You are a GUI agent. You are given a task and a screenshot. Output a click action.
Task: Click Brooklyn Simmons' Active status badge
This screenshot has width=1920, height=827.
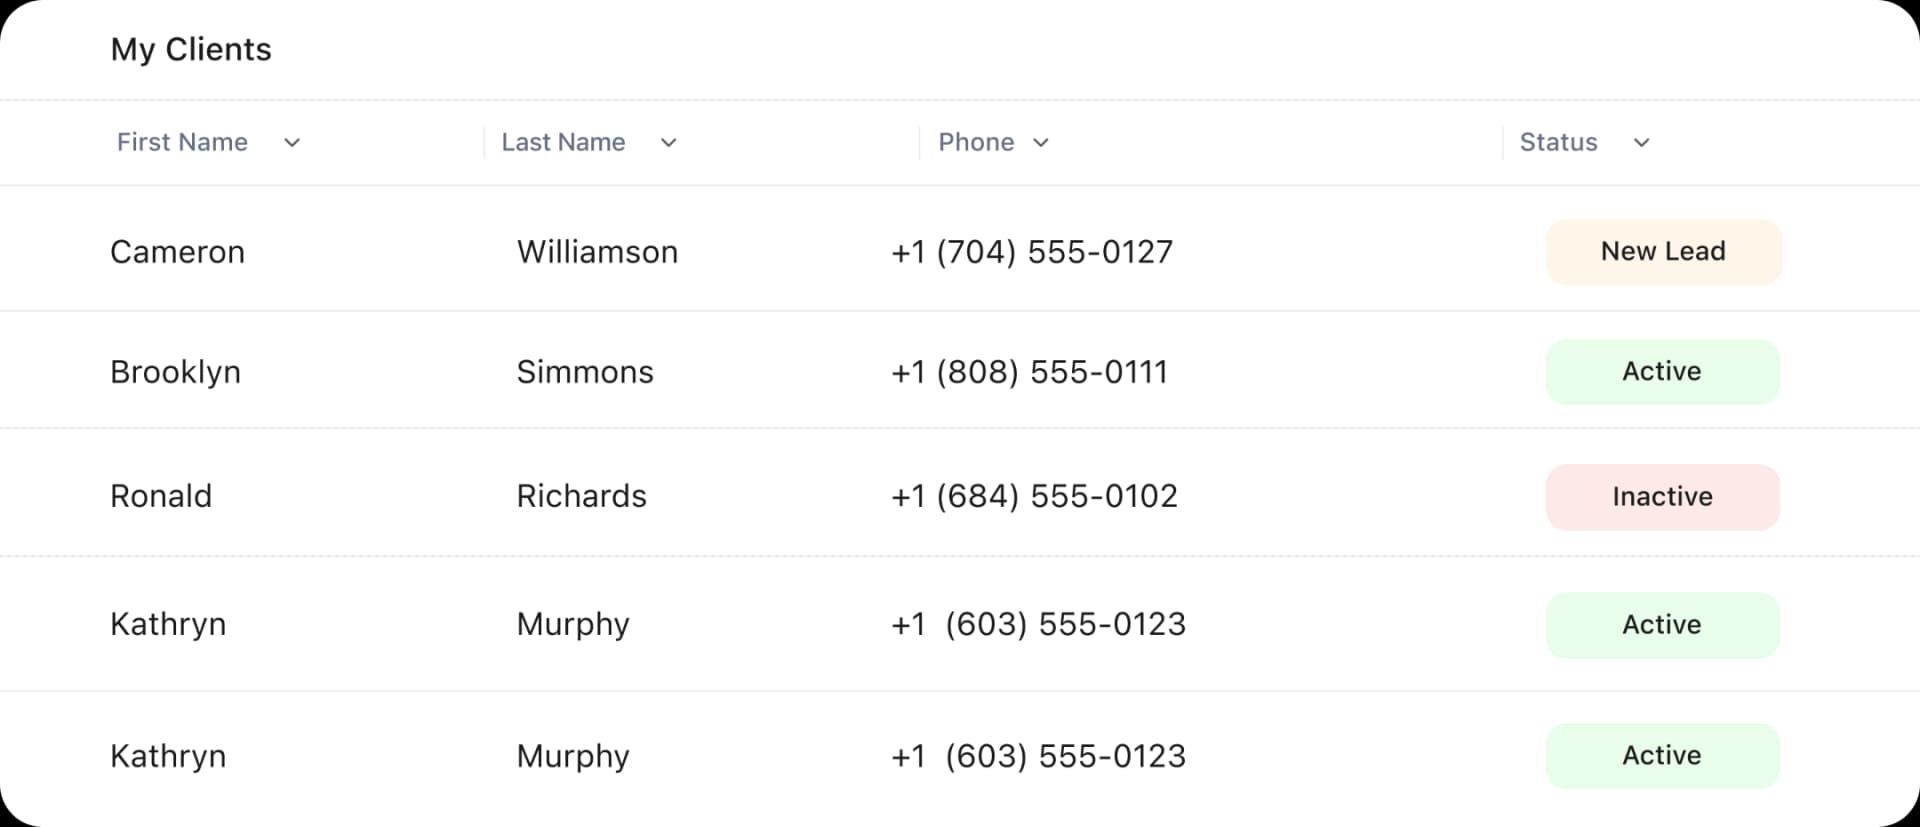pos(1662,372)
